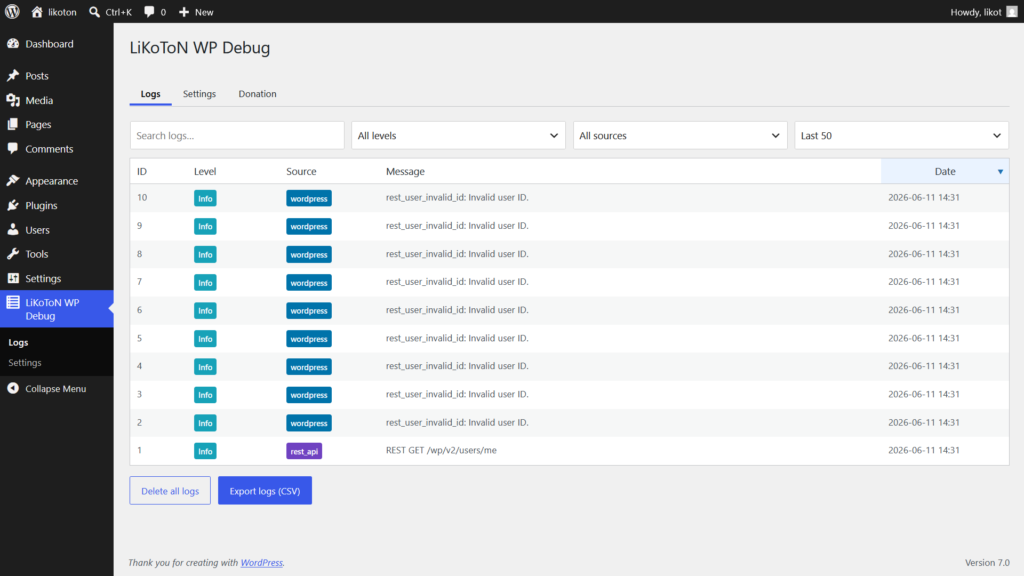Image resolution: width=1024 pixels, height=576 pixels.
Task: Switch to the Logs tab
Action: tap(150, 94)
